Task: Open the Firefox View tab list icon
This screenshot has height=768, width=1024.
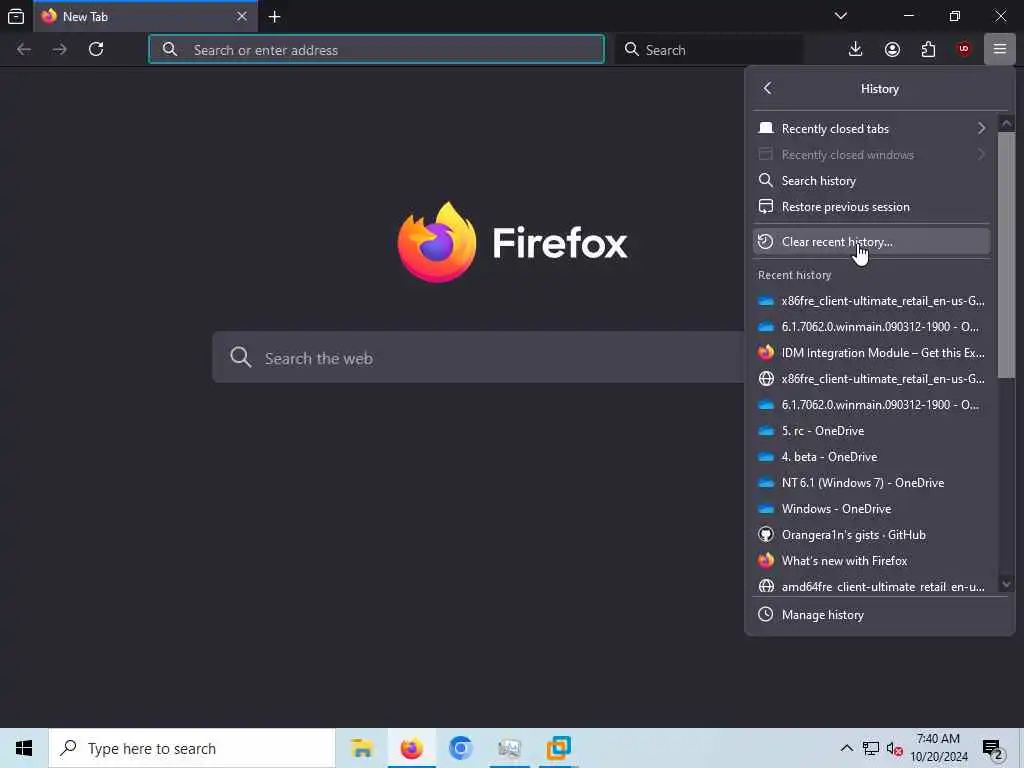Action: pyautogui.click(x=16, y=16)
